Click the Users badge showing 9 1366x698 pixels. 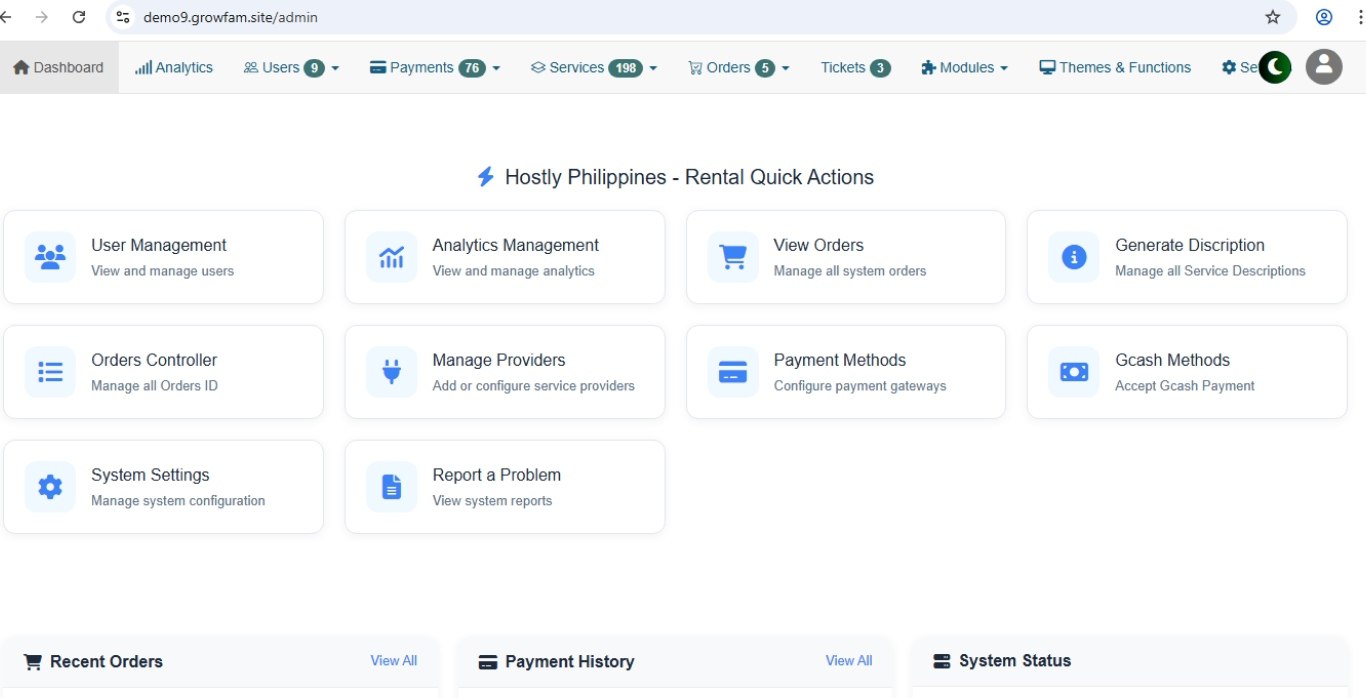(x=314, y=68)
